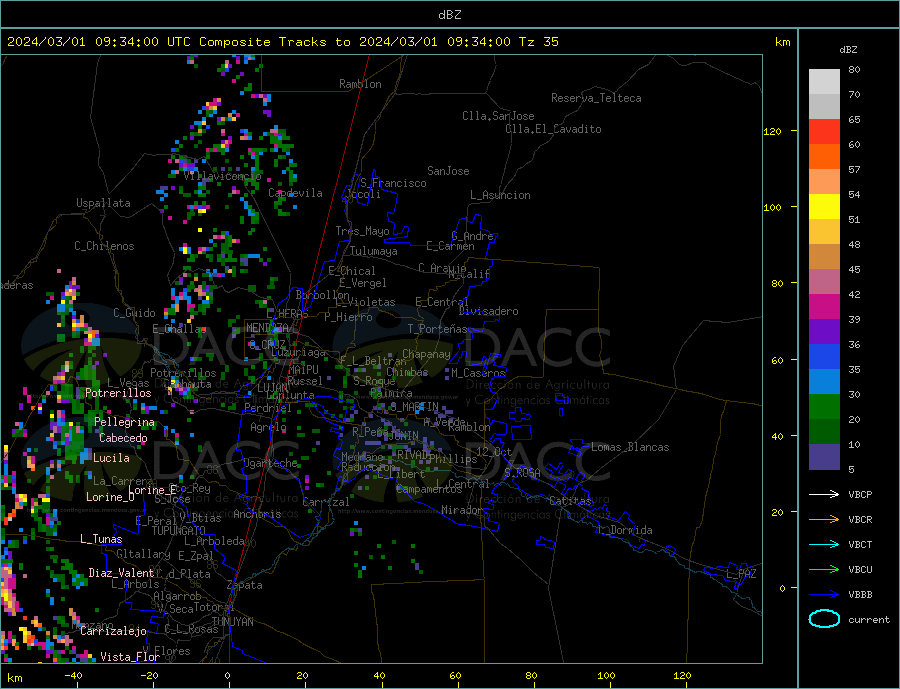
Task: Click the TUPUNGATO place label
Action: (x=179, y=531)
